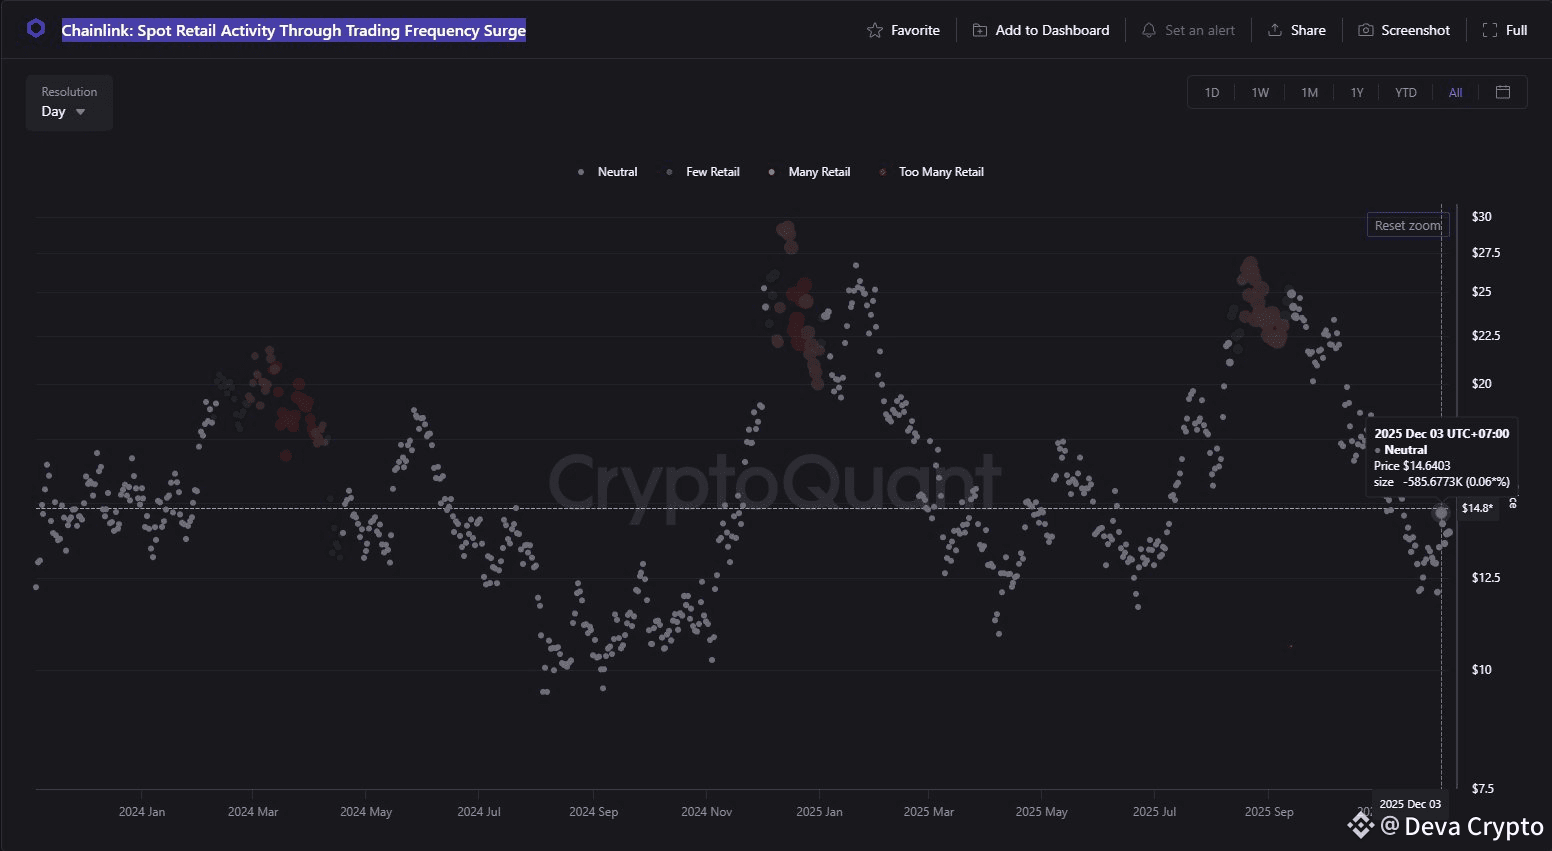Viewport: 1552px width, 851px height.
Task: Select the 1Y time range
Action: pos(1357,93)
